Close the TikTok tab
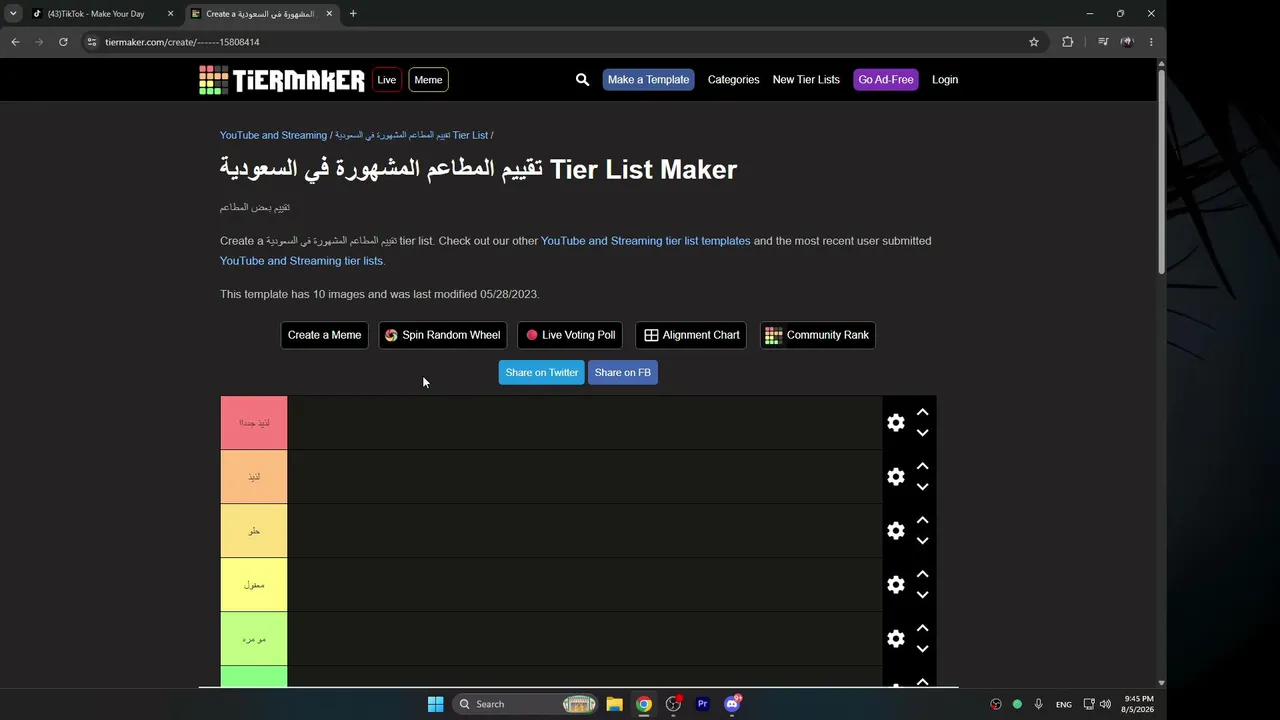The height and width of the screenshot is (720, 1280). pyautogui.click(x=170, y=14)
